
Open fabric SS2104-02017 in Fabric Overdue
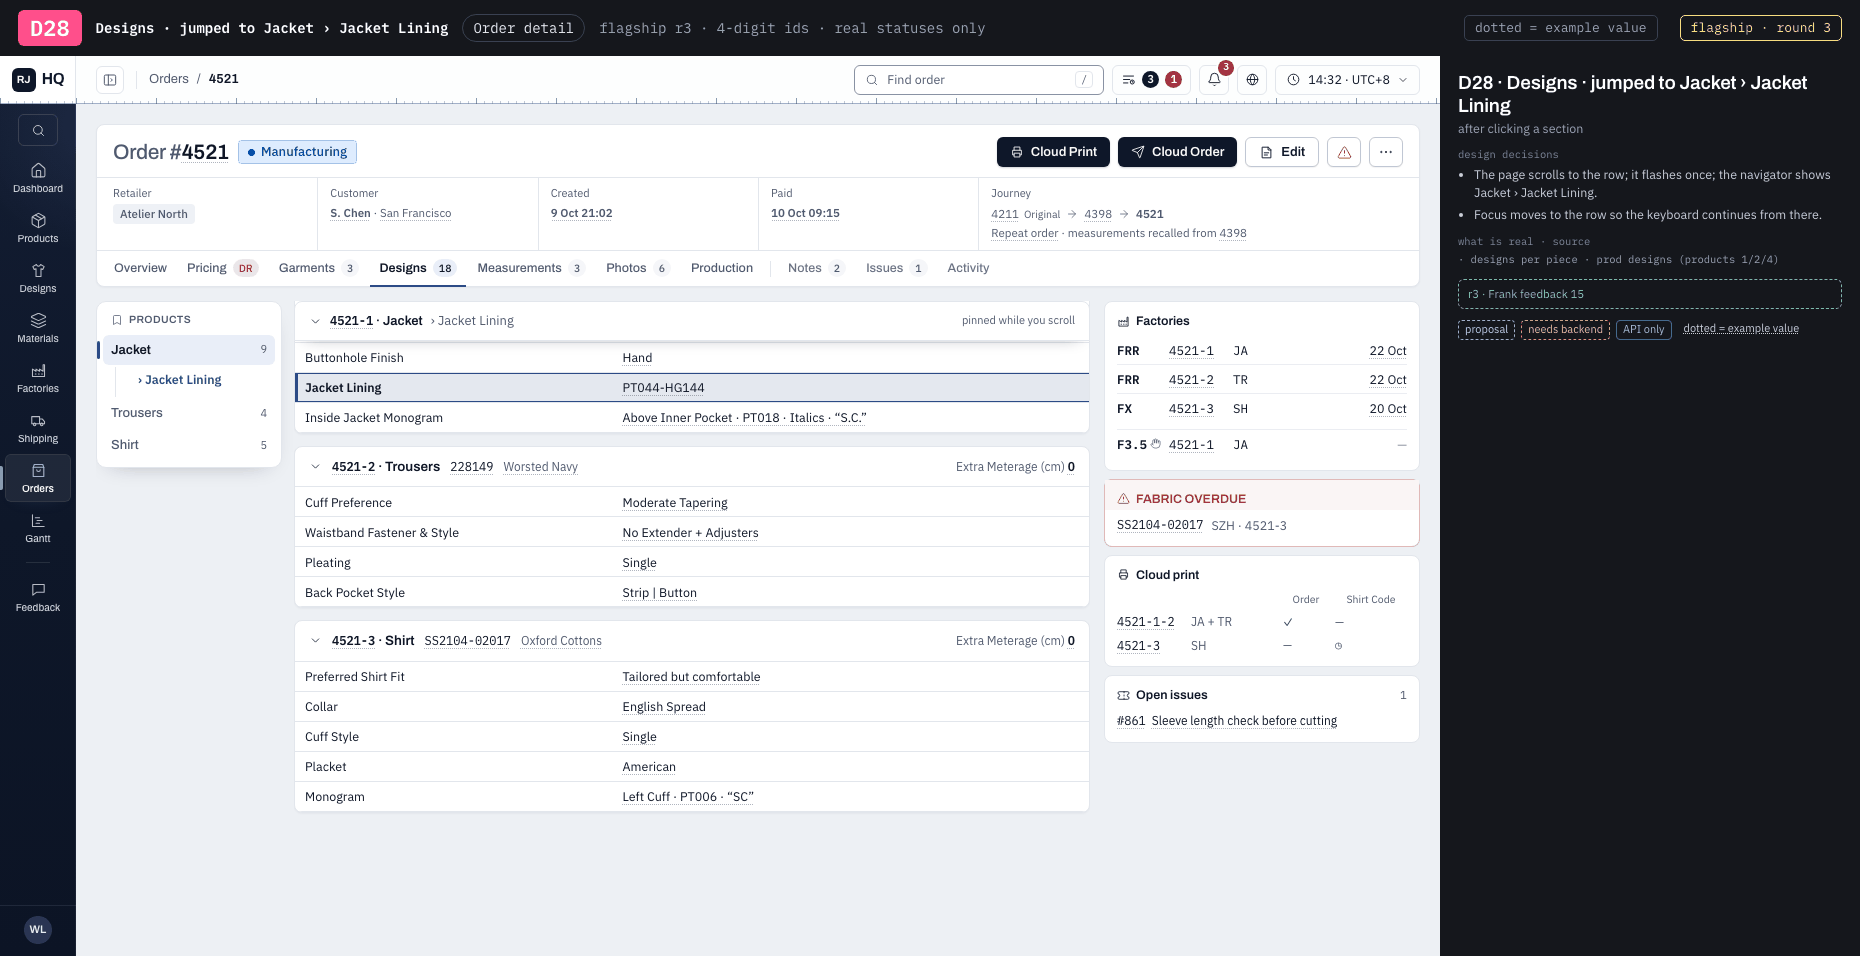click(1160, 525)
